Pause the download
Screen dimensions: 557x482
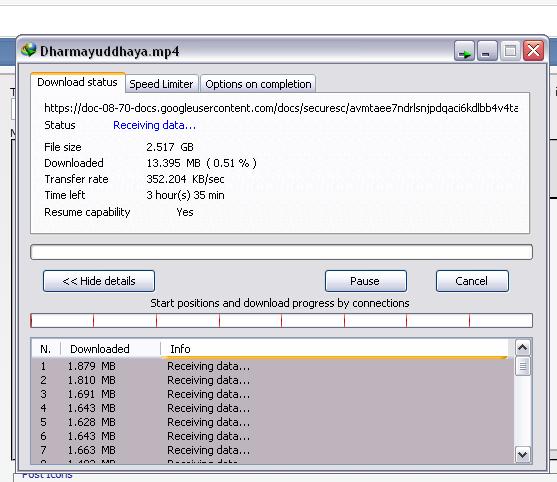tap(365, 281)
